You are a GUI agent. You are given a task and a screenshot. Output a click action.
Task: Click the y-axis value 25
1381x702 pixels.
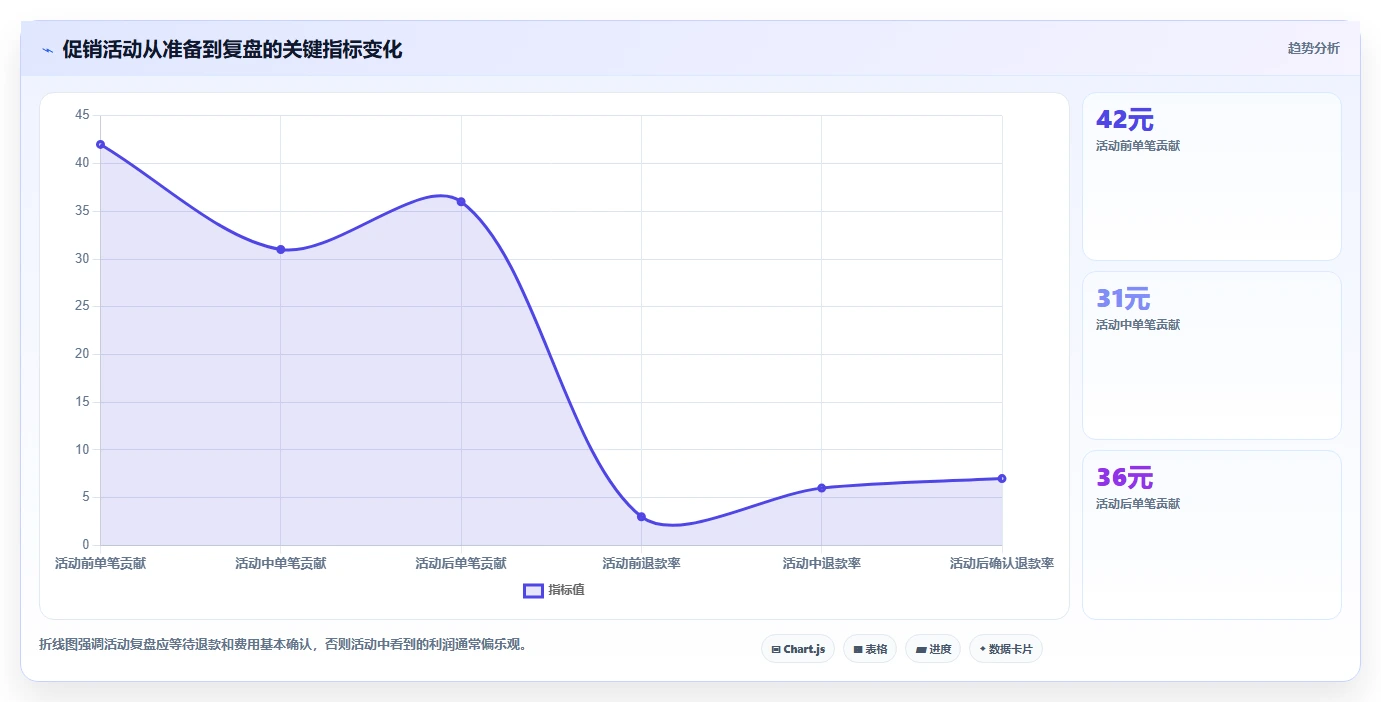tap(82, 306)
